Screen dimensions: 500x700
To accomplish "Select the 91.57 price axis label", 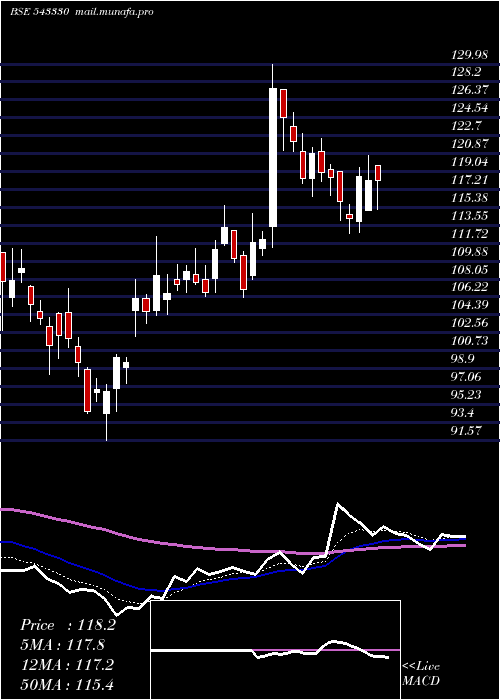I will coord(467,430).
